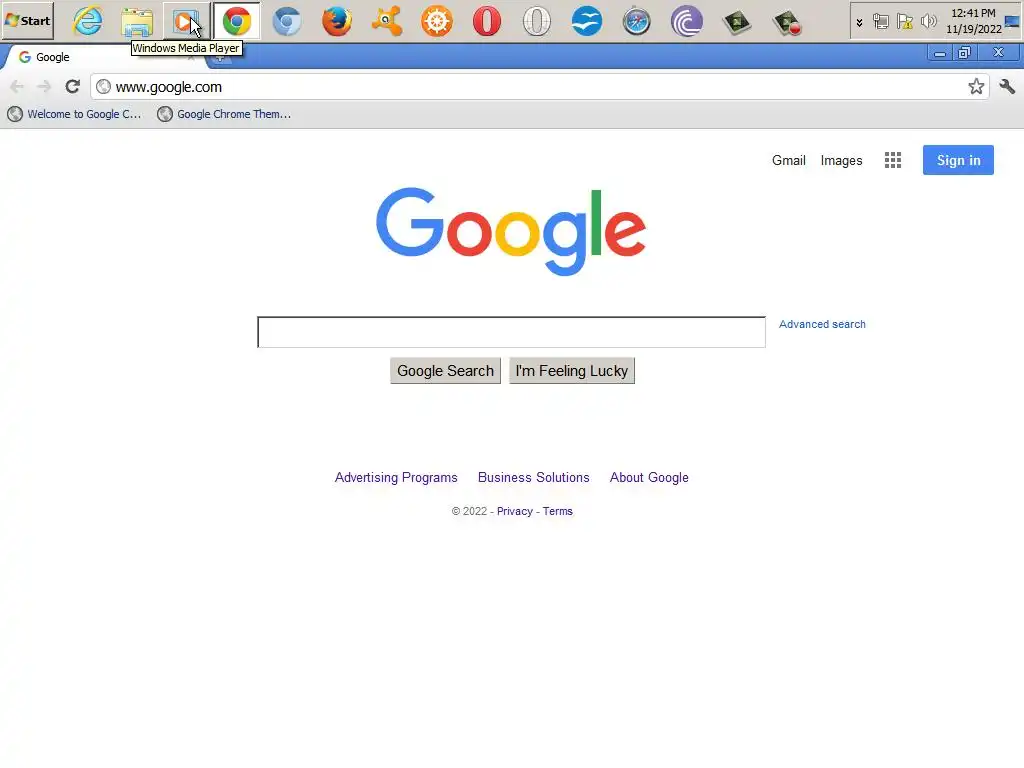Open the Chromium taskbar icon
Viewport: 1024px width, 768px height.
pyautogui.click(x=287, y=22)
